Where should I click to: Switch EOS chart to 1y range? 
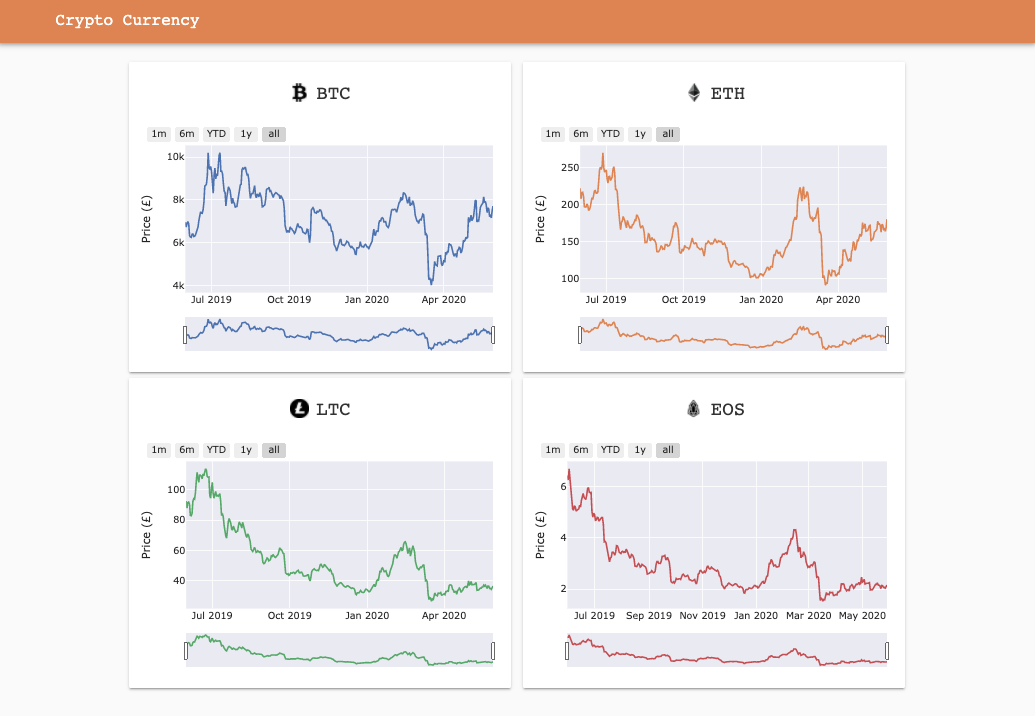click(640, 450)
